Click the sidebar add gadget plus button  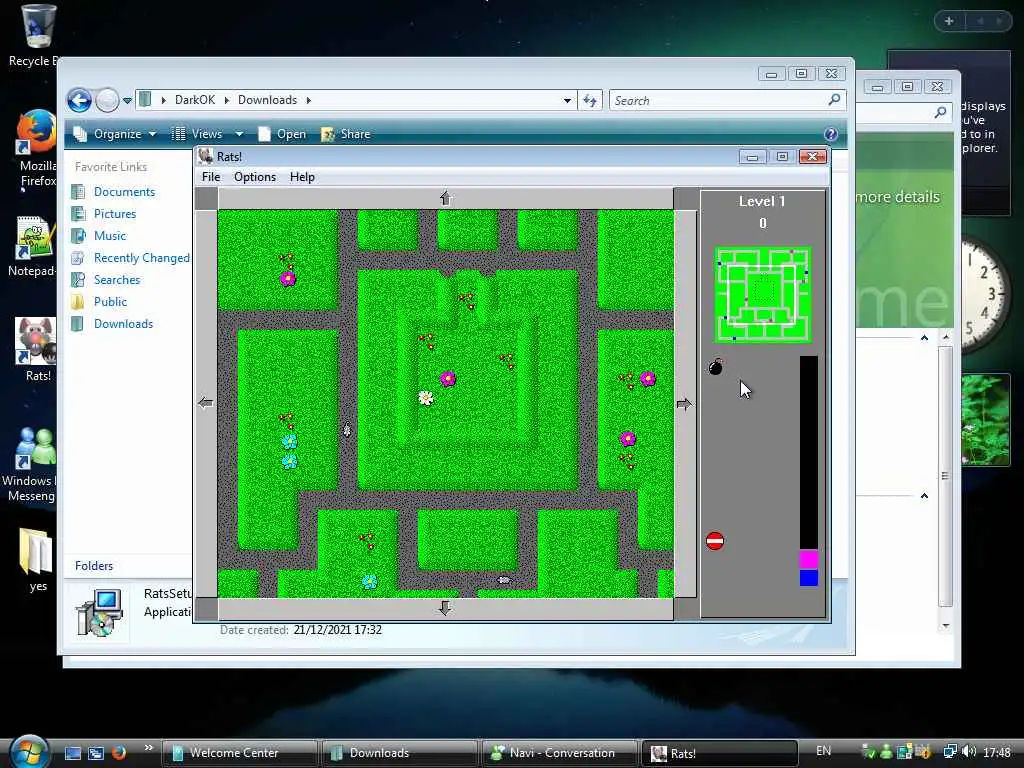point(950,21)
